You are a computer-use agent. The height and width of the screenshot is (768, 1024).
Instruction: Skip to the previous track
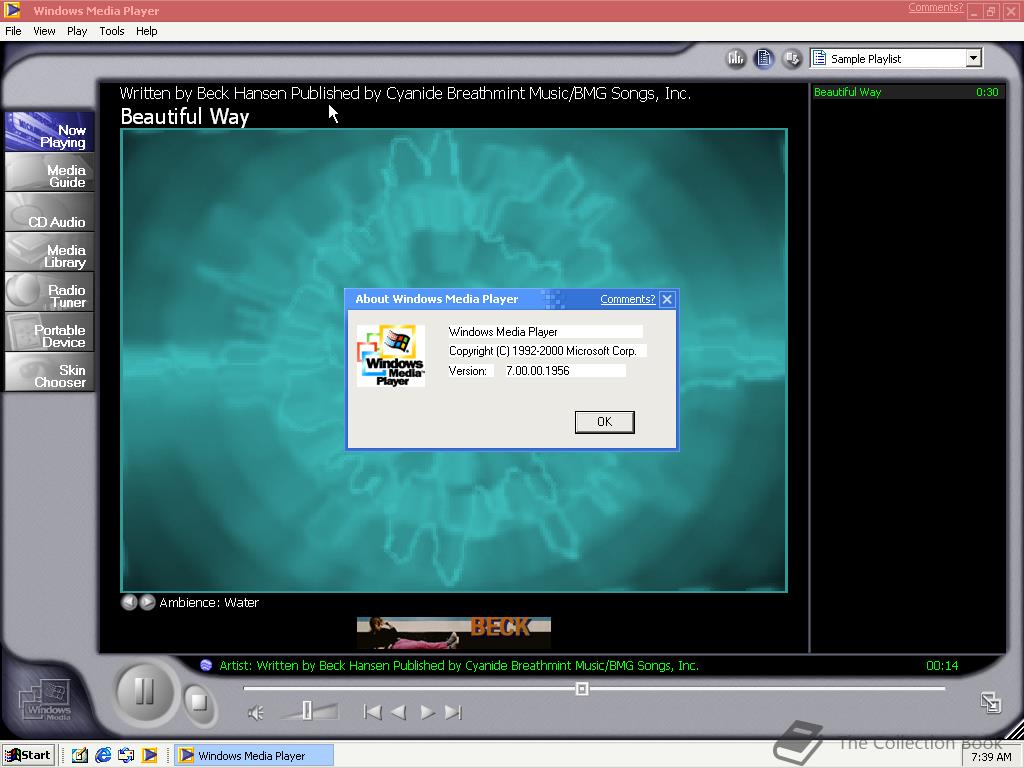tap(372, 712)
